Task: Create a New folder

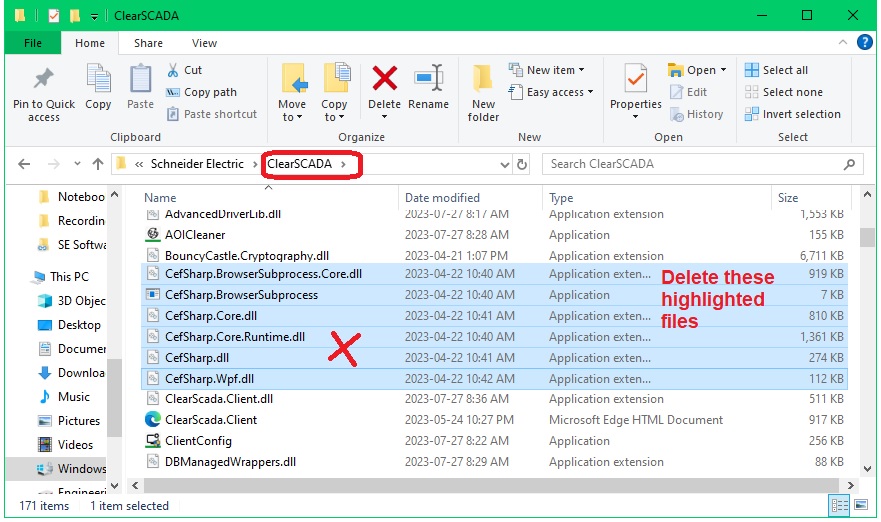Action: pos(483,93)
